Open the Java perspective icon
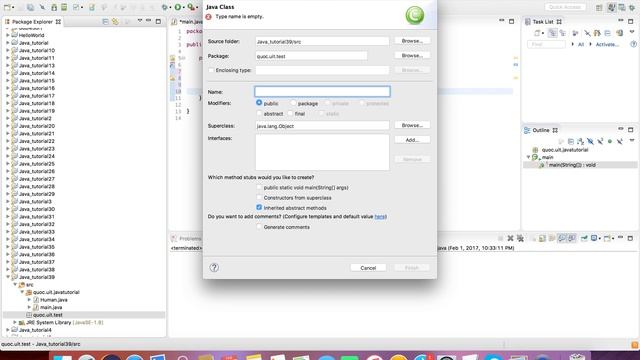 (x=611, y=7)
